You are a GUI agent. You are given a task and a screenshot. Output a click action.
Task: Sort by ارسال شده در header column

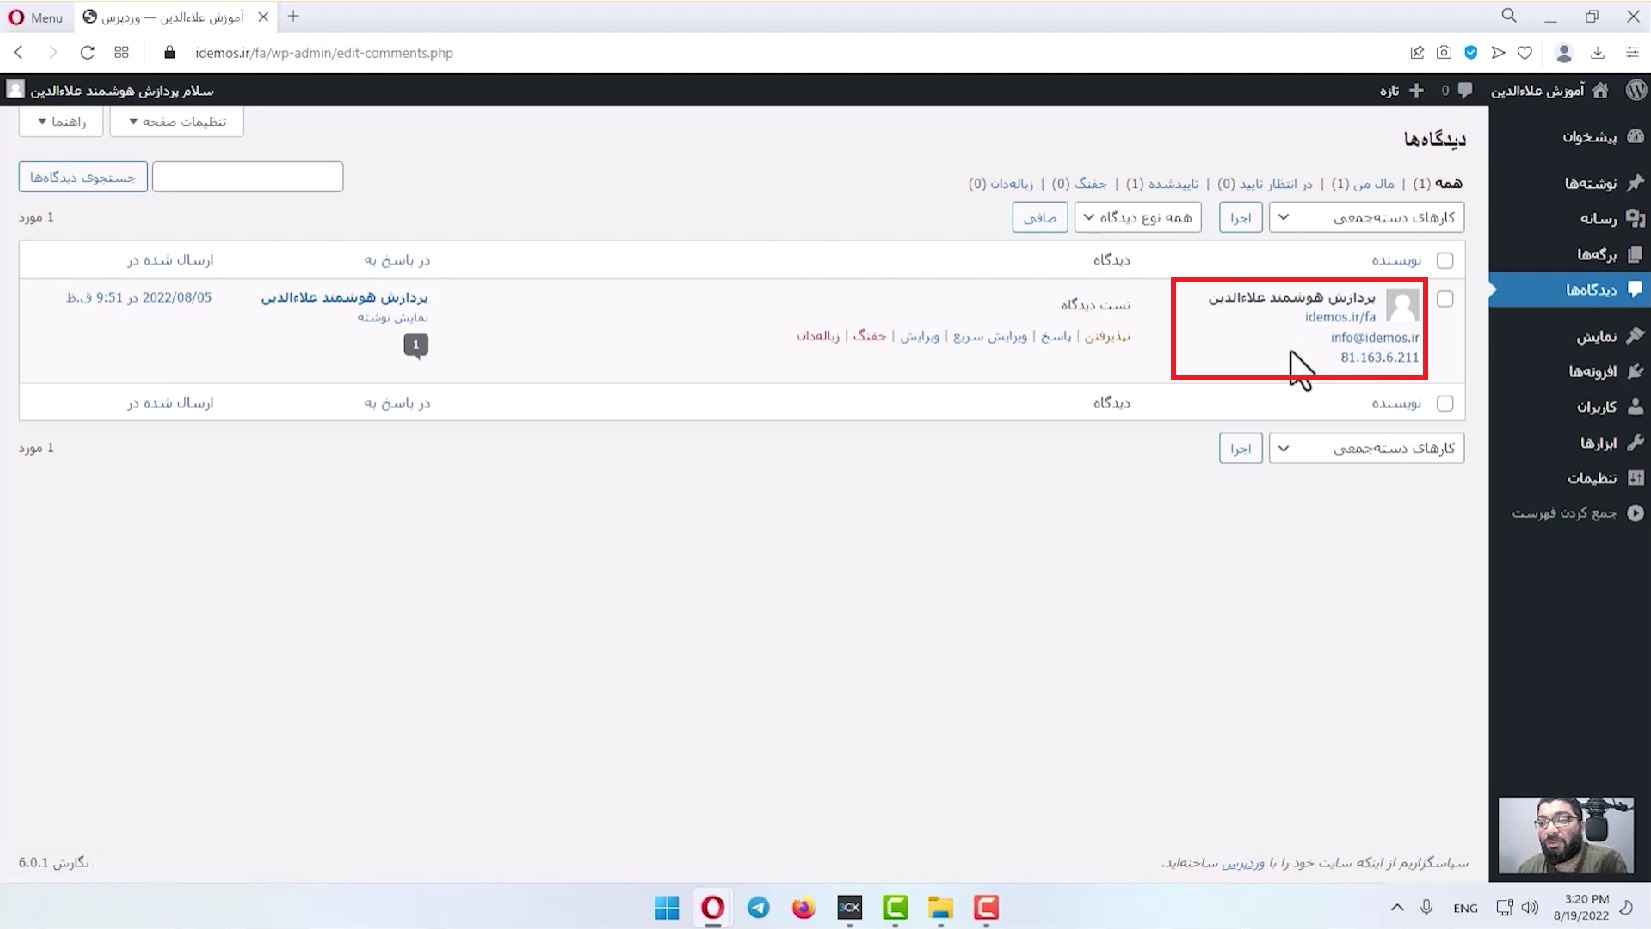170,260
